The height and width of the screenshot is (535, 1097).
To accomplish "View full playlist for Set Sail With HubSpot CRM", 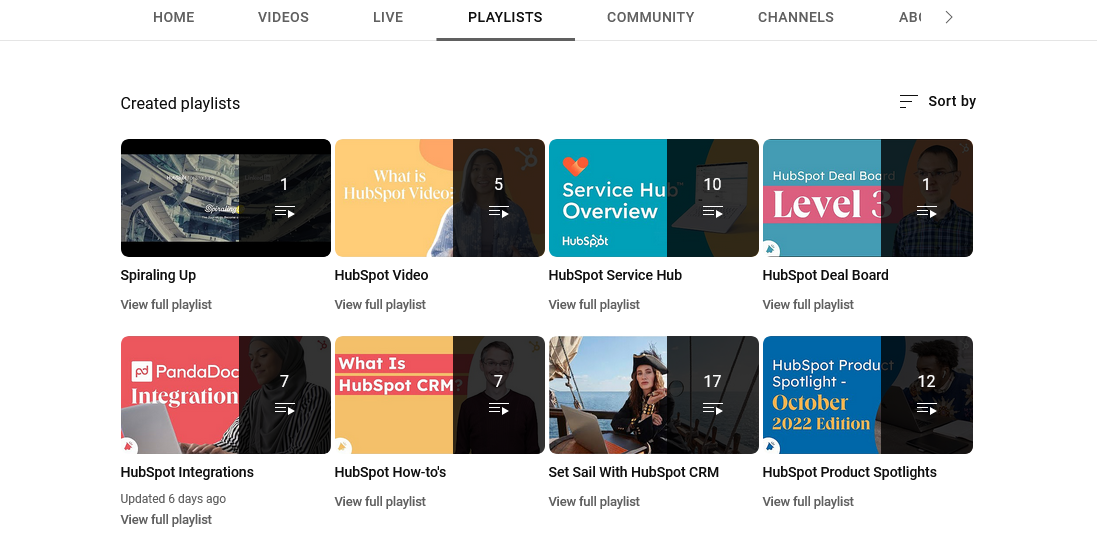I will (x=594, y=502).
